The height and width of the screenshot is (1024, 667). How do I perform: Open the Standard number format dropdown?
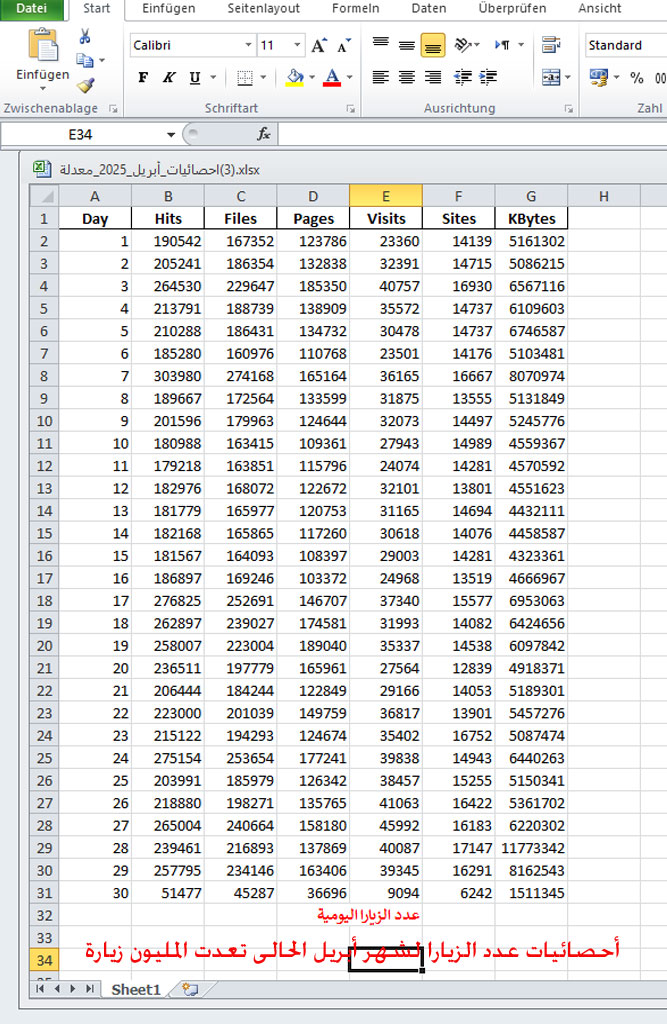click(625, 45)
